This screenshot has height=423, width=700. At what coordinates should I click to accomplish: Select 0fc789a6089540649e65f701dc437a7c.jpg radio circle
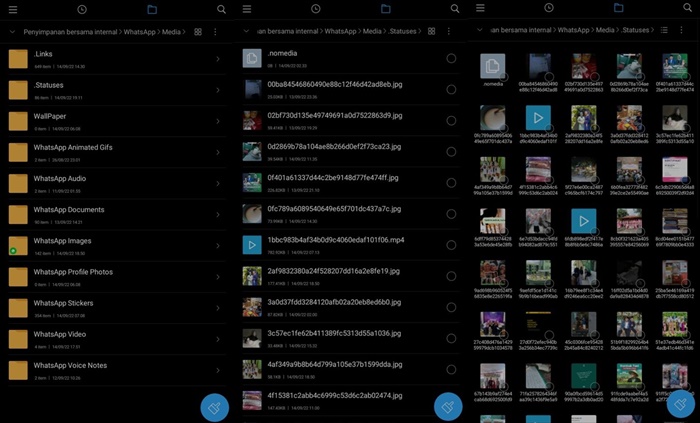pos(451,214)
